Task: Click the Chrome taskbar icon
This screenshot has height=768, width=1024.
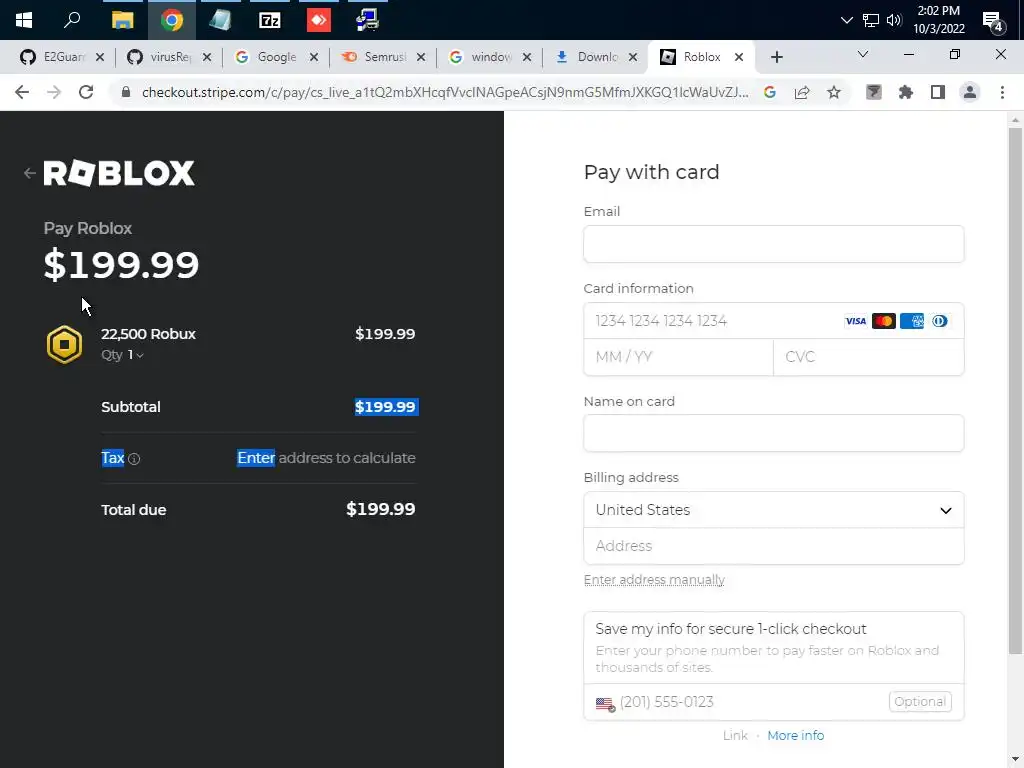Action: tap(172, 20)
